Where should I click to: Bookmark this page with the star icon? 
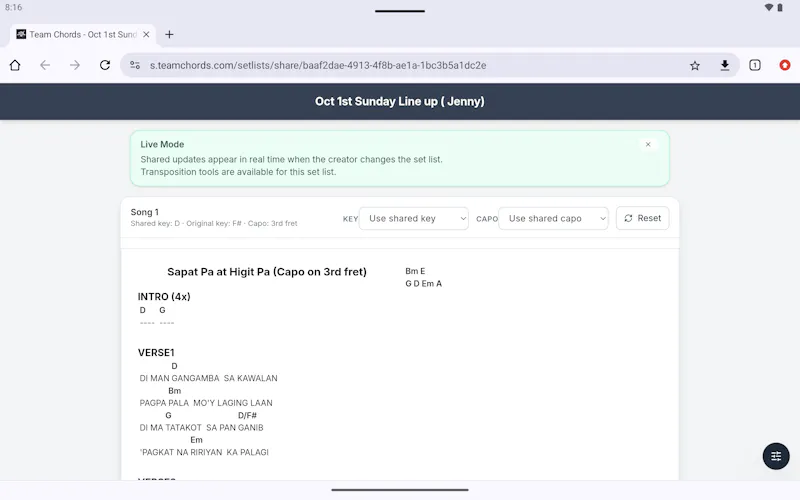pyautogui.click(x=694, y=65)
